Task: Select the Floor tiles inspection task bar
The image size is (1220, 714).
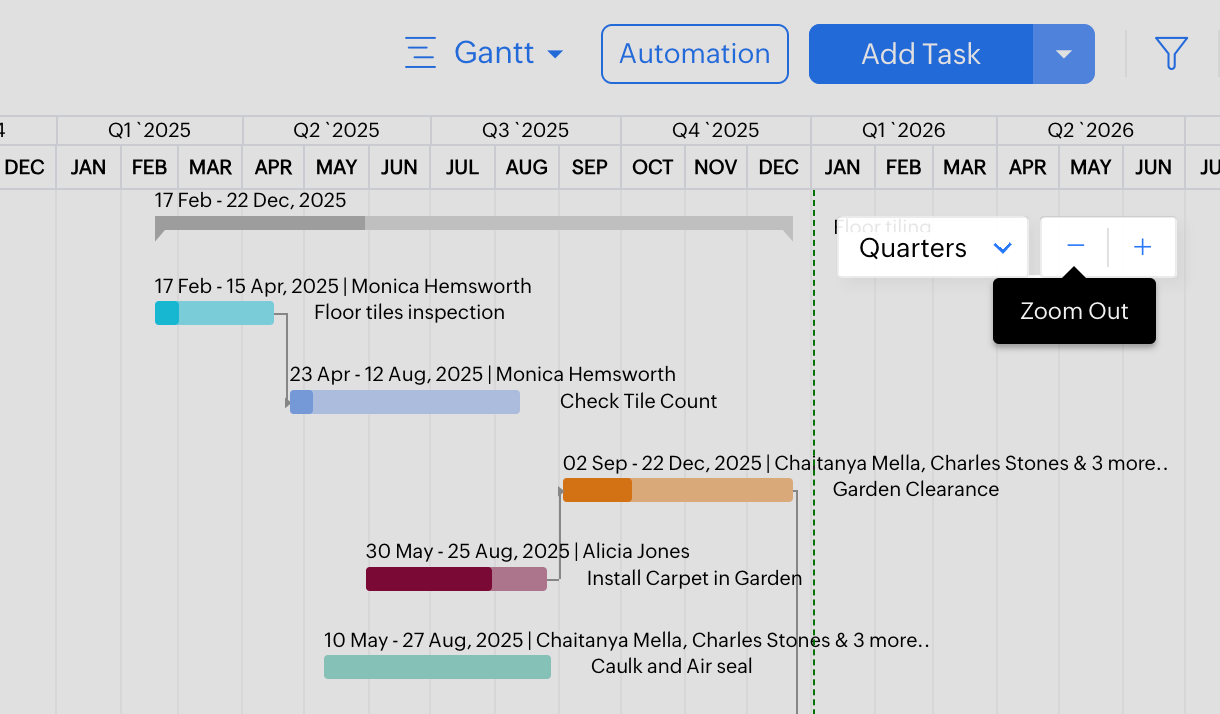Action: 214,313
